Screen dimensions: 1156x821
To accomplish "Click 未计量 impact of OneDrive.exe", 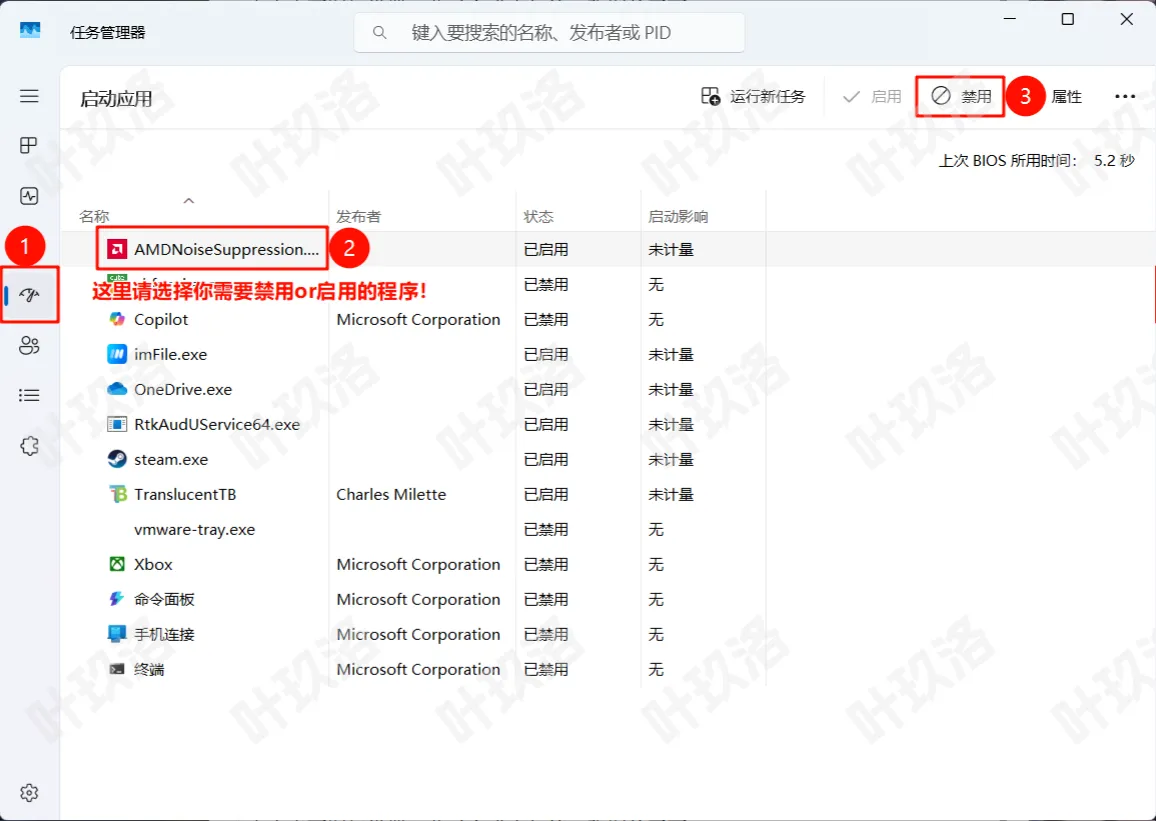I will coord(671,389).
